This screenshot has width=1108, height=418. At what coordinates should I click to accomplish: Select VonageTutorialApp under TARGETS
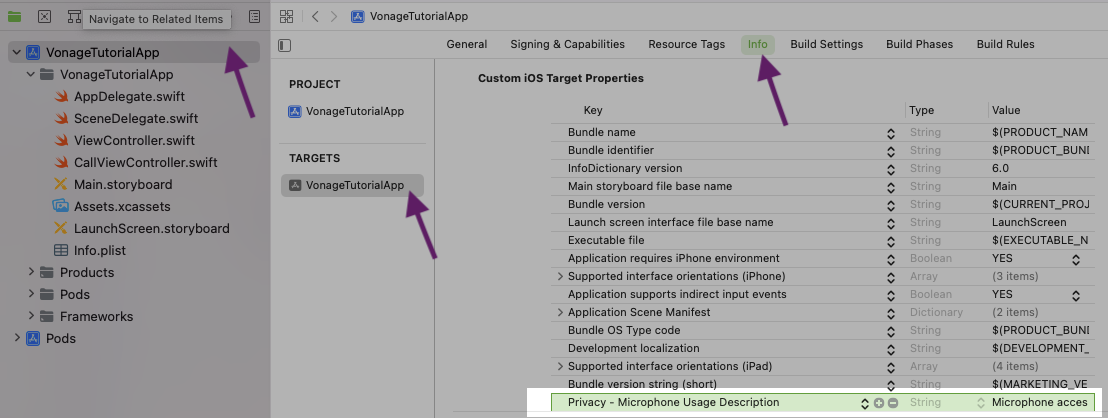click(x=354, y=185)
